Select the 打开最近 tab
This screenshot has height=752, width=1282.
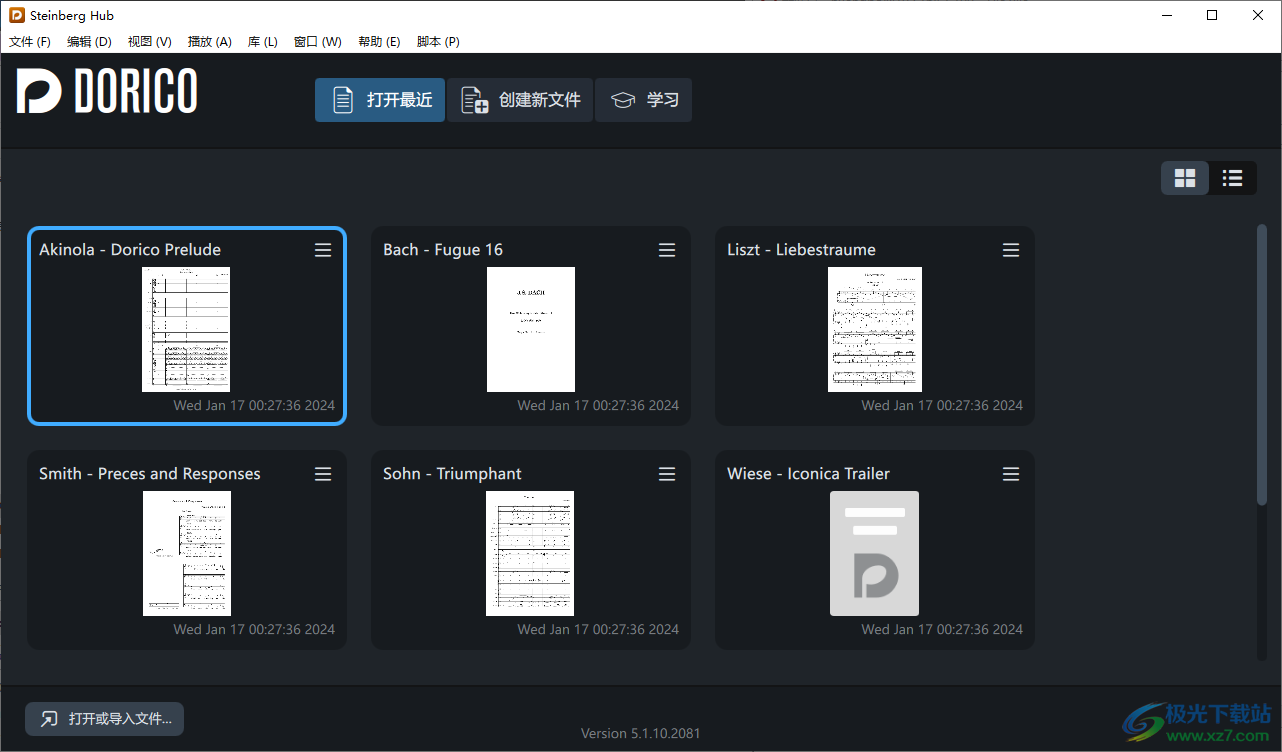point(380,100)
